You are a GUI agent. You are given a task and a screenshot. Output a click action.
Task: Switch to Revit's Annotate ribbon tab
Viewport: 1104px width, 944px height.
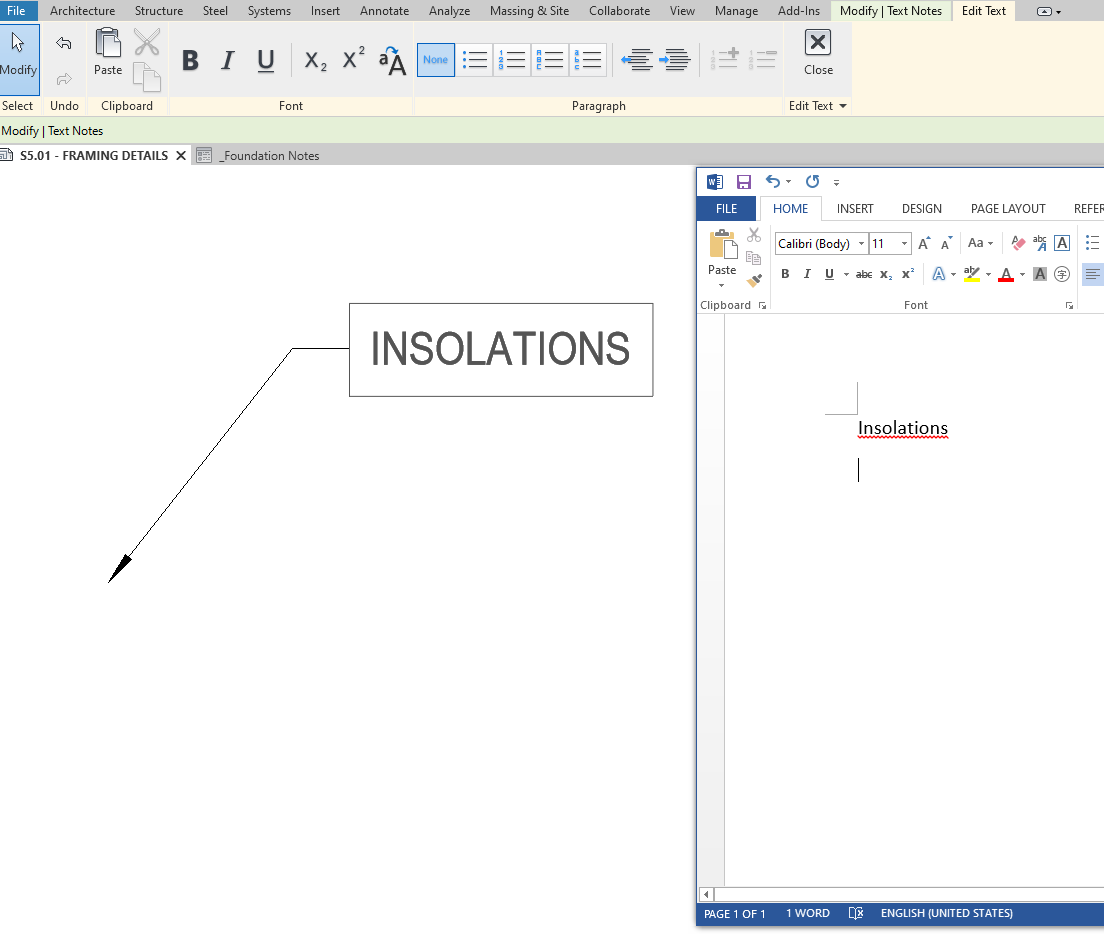tap(384, 11)
